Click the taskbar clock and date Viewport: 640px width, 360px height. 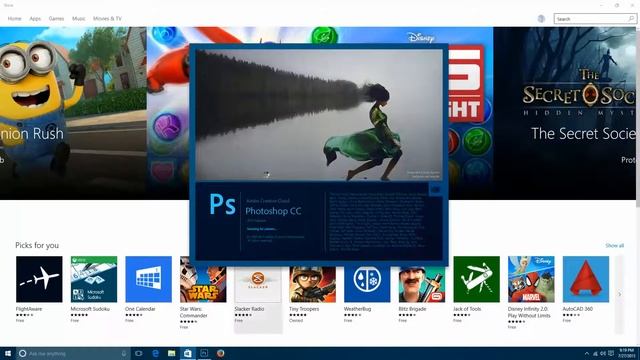point(627,353)
